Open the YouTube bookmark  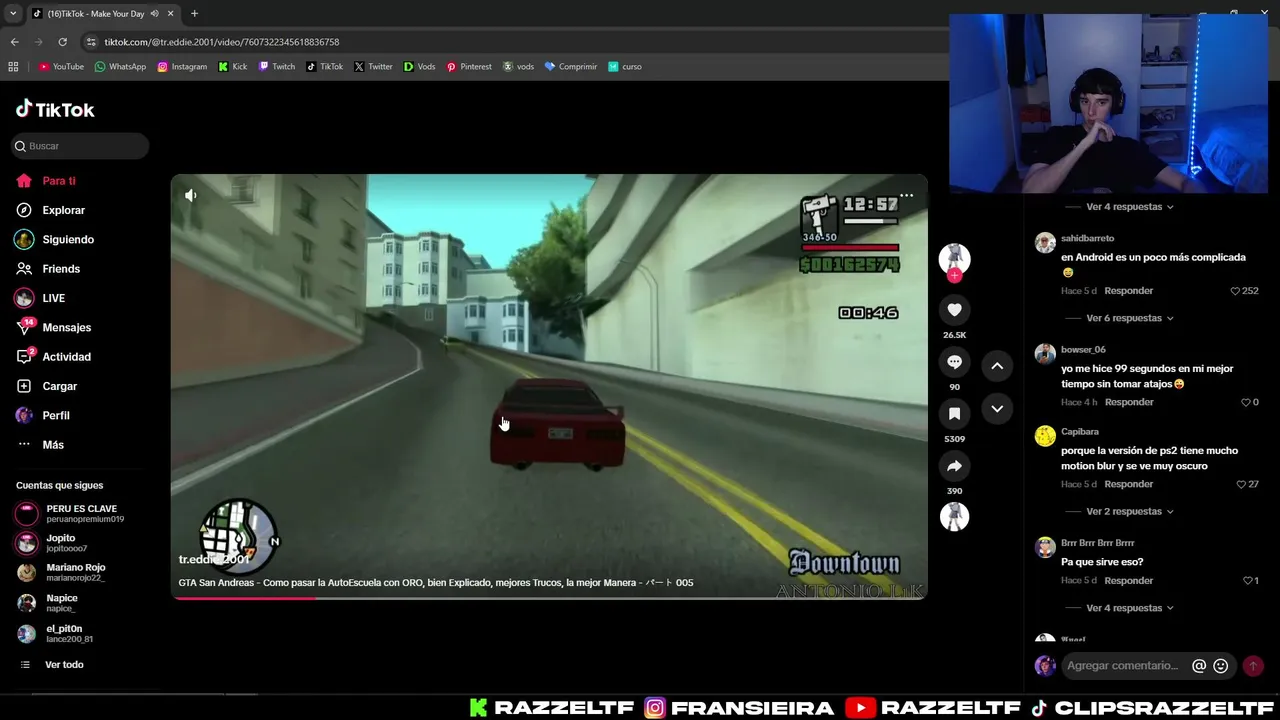pyautogui.click(x=61, y=67)
